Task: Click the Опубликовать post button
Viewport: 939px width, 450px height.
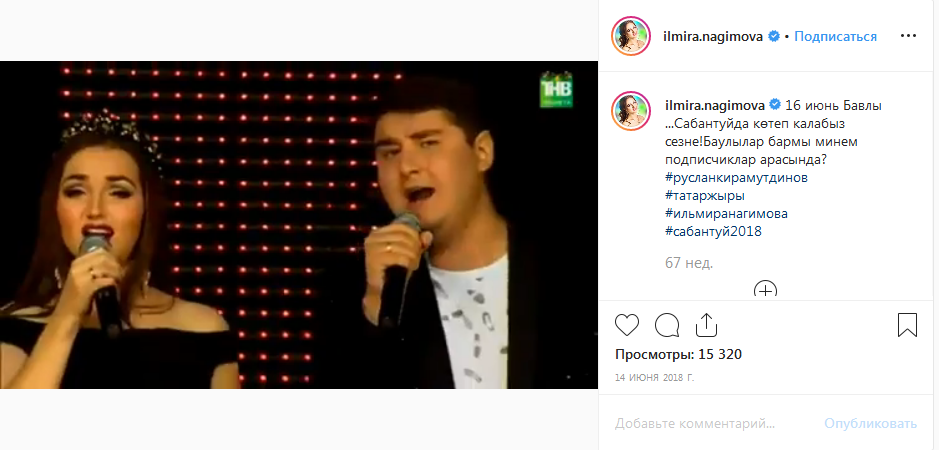Action: (x=870, y=424)
